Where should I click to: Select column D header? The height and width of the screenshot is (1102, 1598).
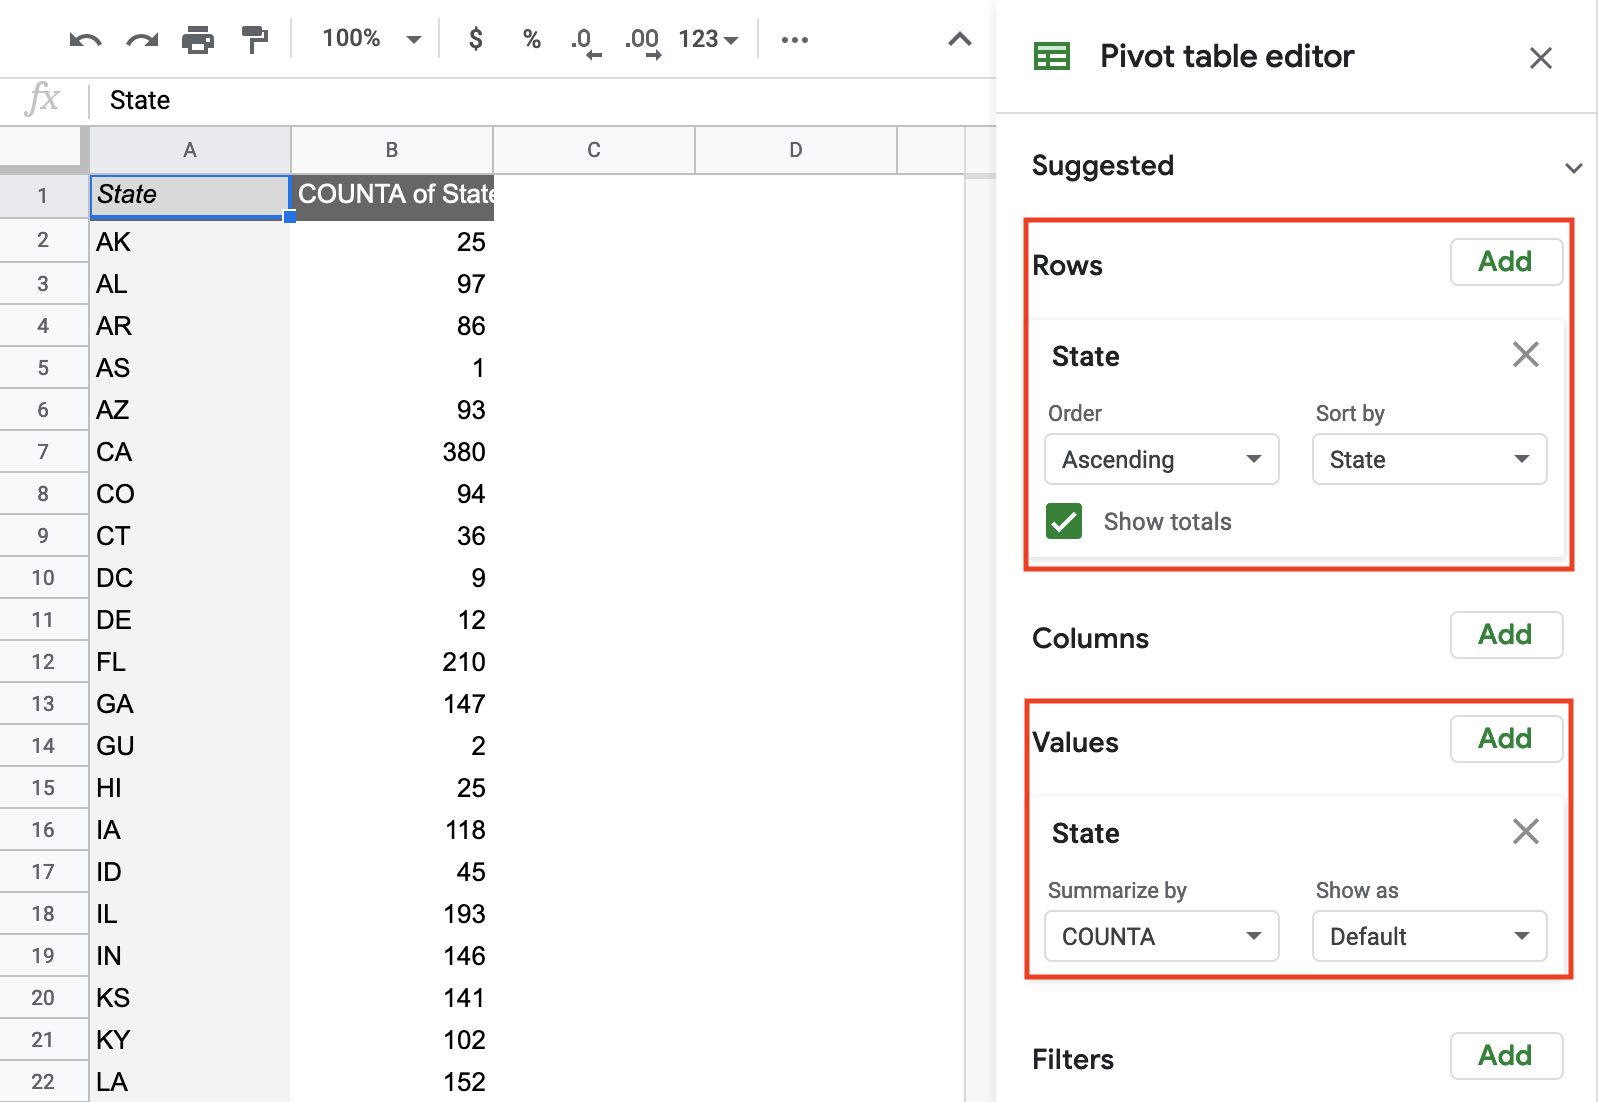click(x=796, y=150)
